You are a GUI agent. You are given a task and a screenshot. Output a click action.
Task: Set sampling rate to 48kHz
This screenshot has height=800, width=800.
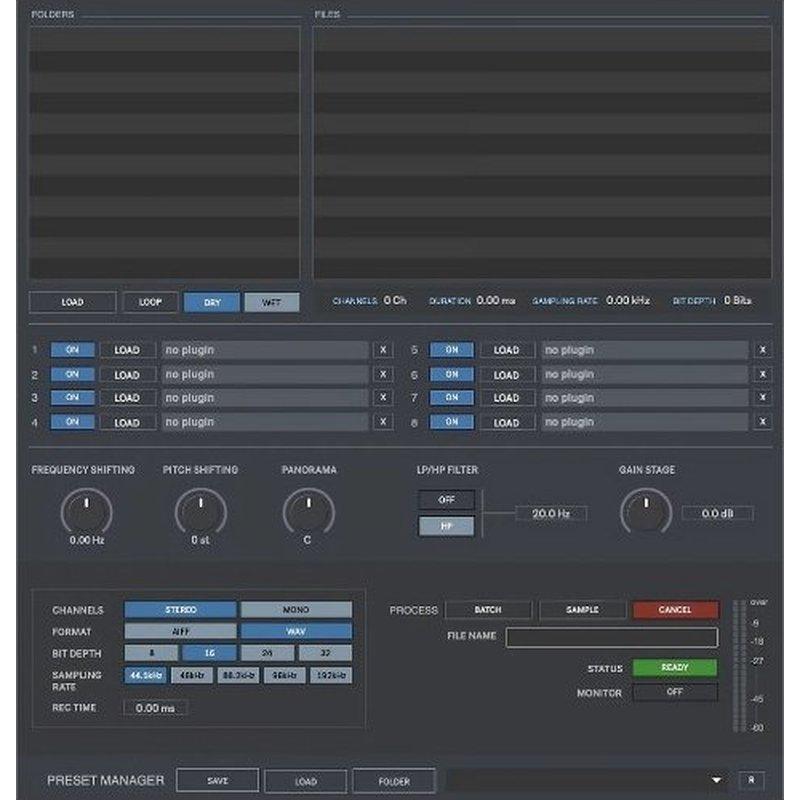[x=192, y=675]
